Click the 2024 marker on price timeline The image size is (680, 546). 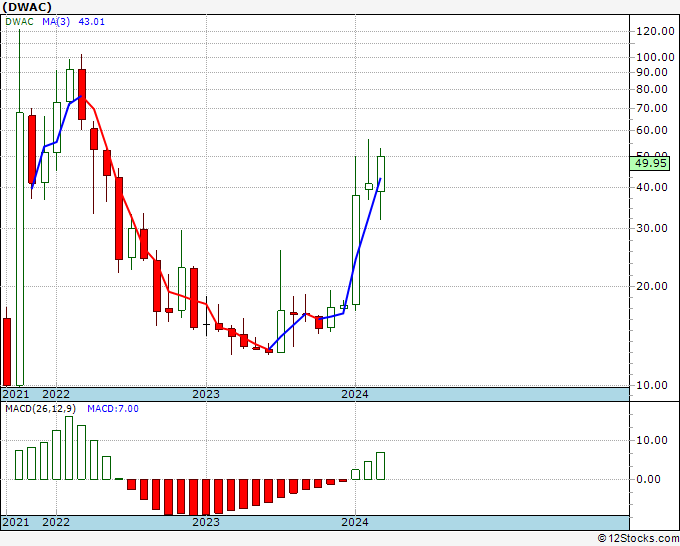[x=355, y=394]
